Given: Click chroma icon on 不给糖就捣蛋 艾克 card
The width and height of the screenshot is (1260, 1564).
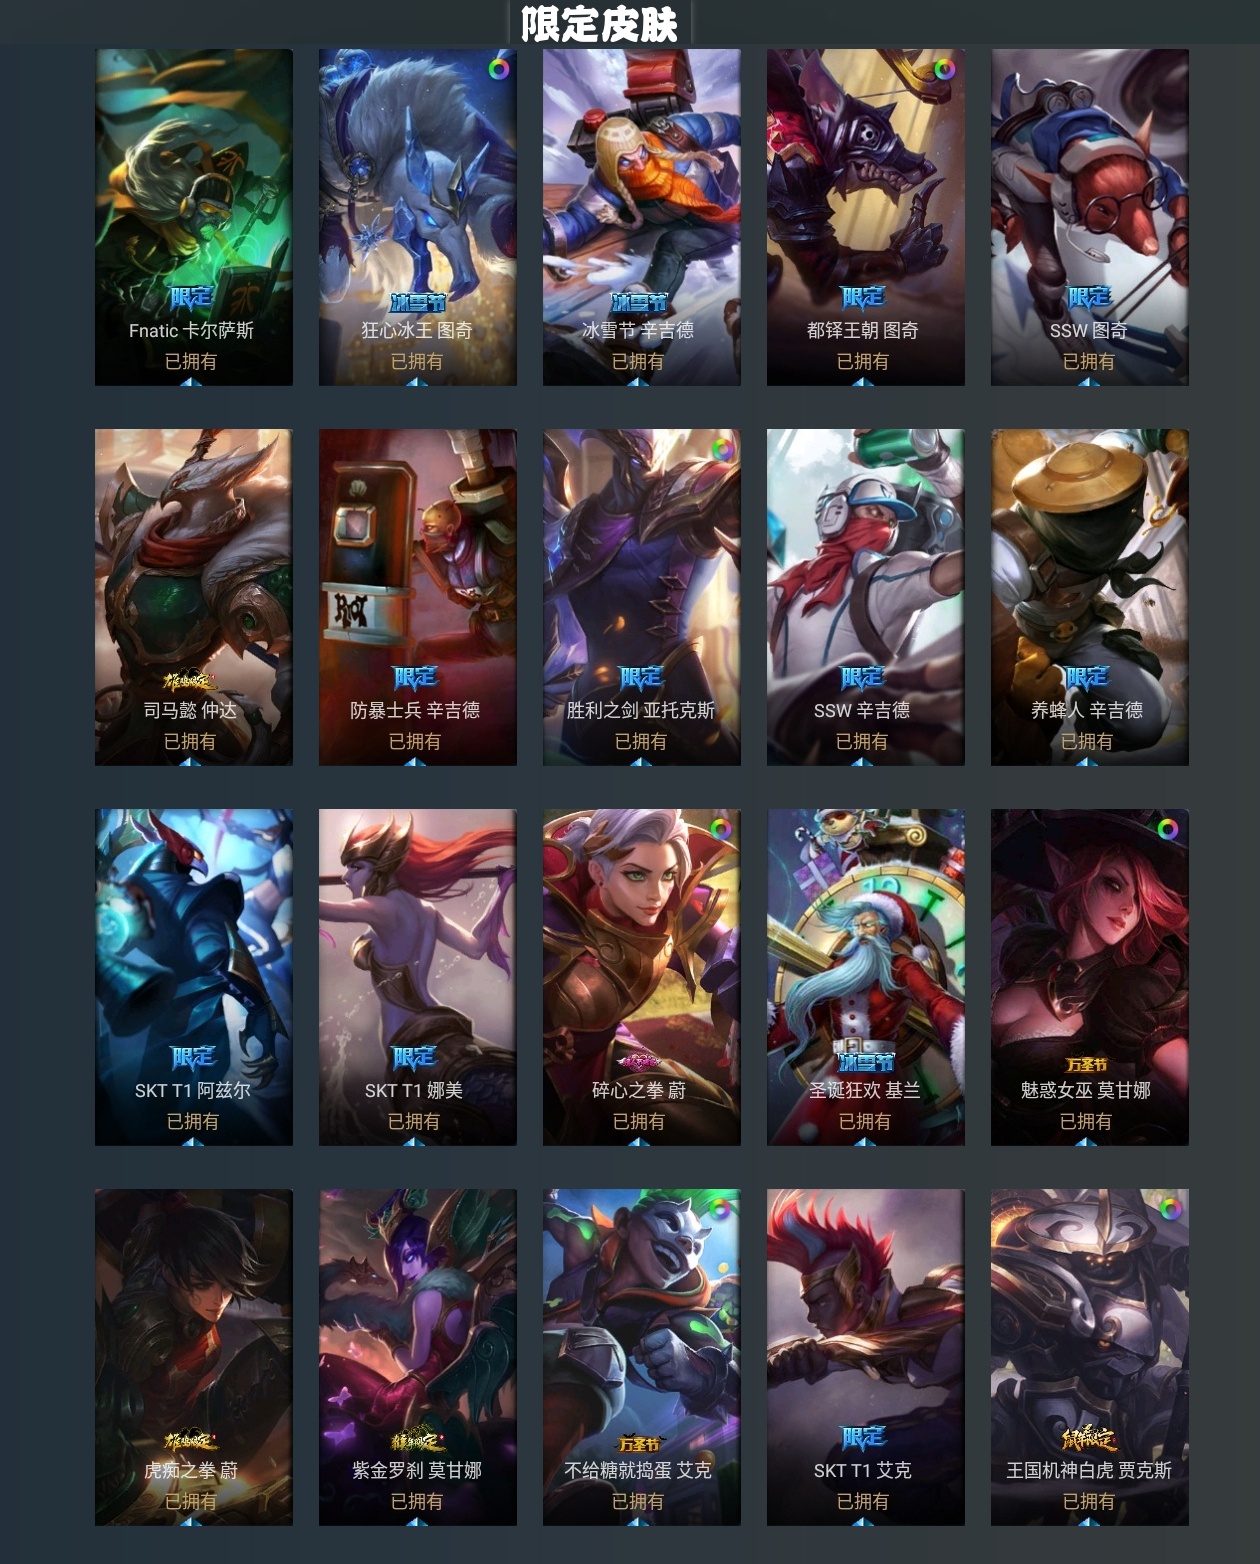Looking at the screenshot, I should pyautogui.click(x=720, y=1209).
